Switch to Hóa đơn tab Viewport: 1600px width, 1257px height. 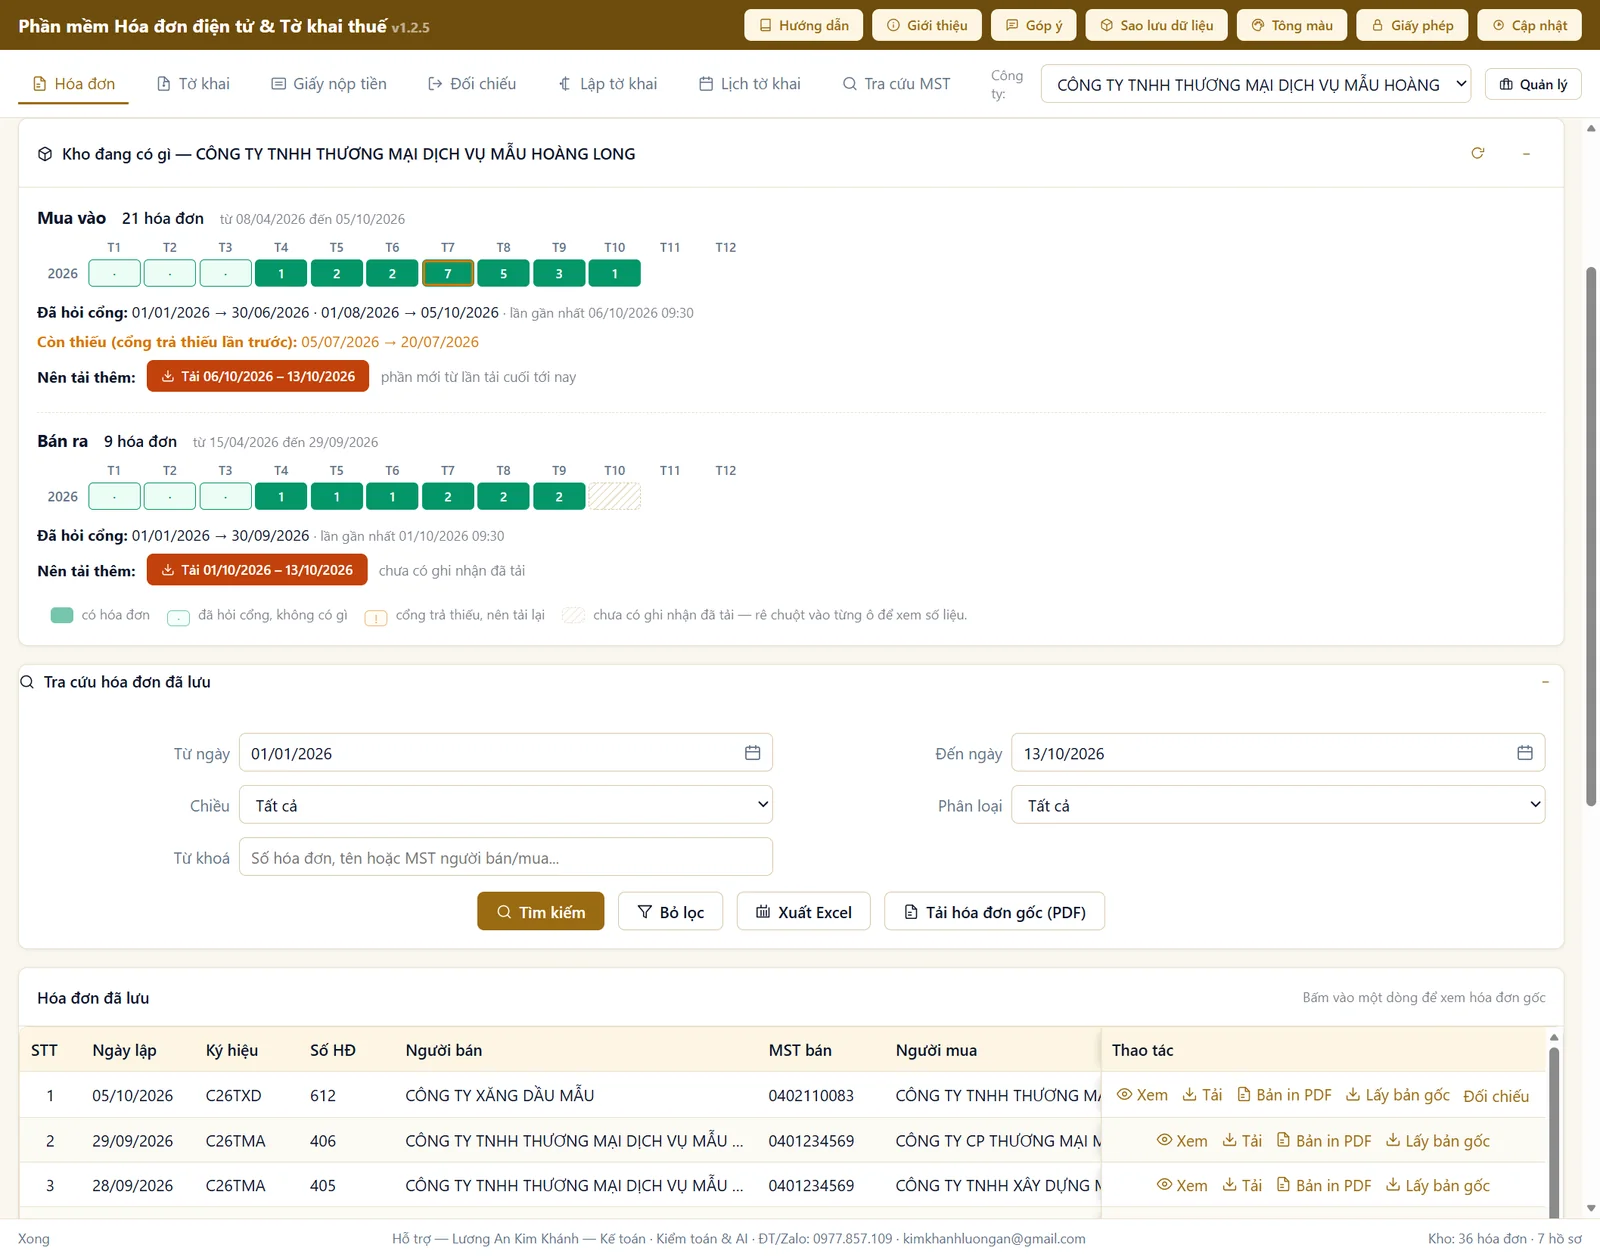pos(74,84)
